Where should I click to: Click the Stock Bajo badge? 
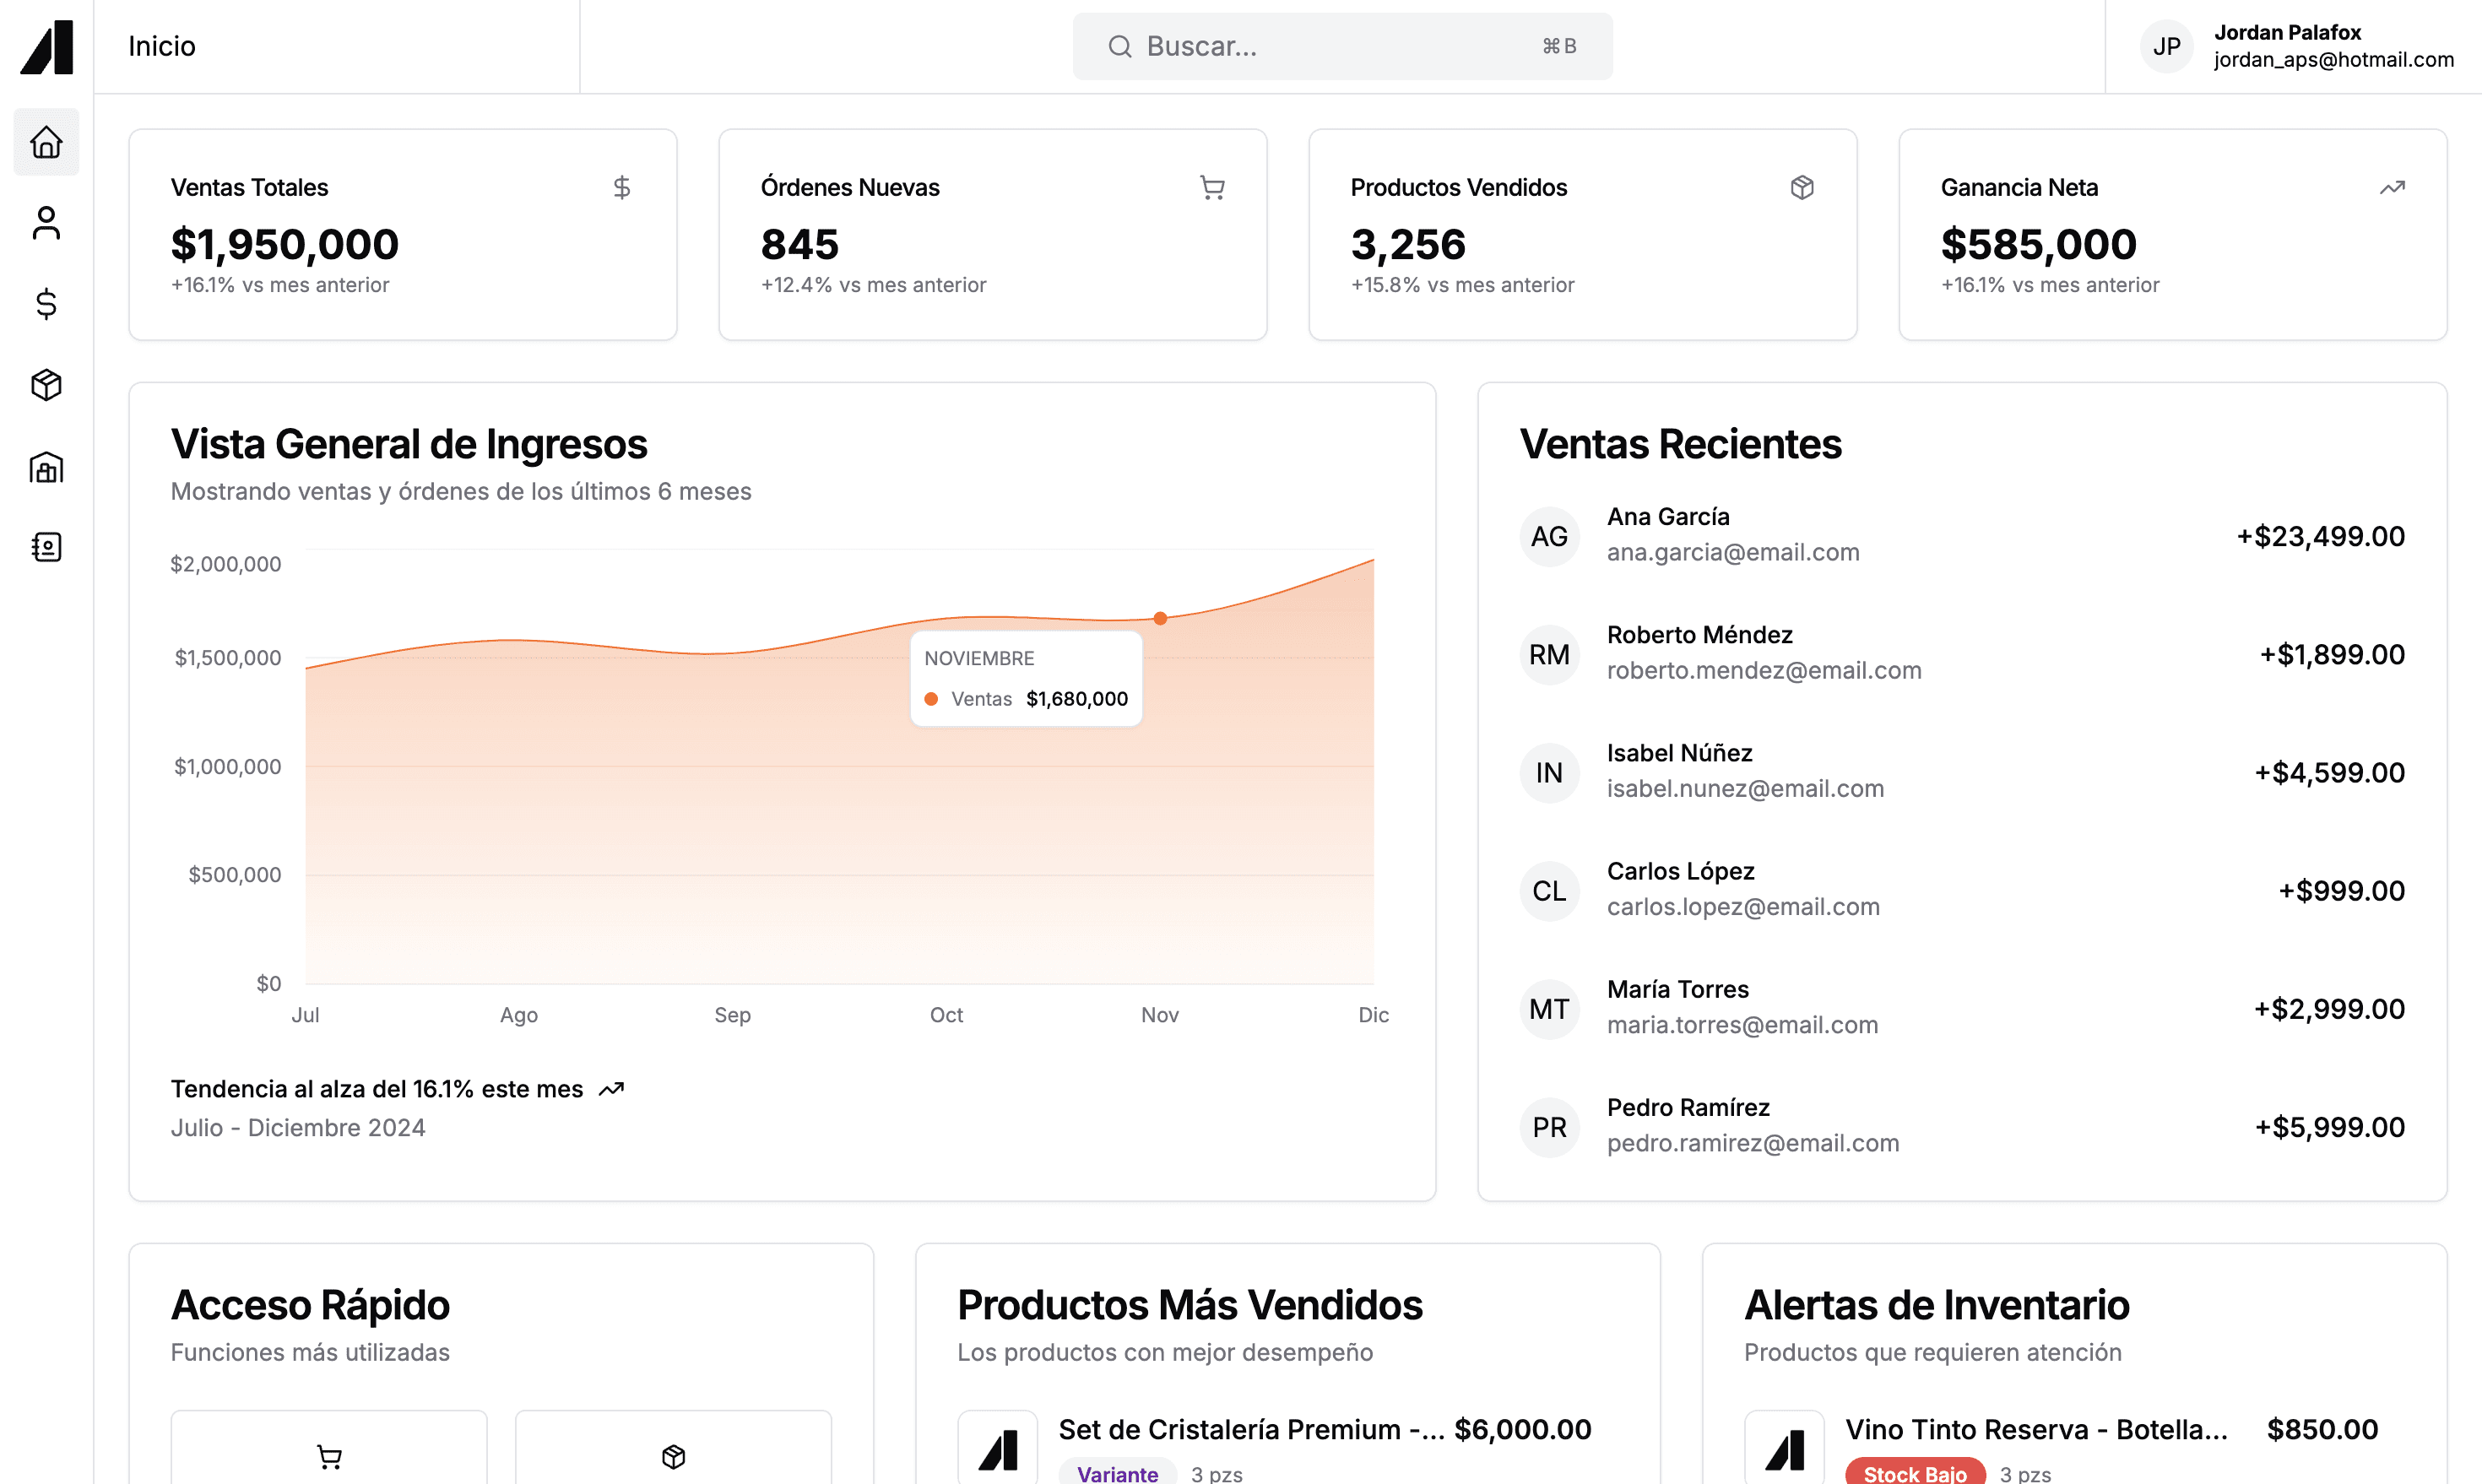coord(1915,1472)
